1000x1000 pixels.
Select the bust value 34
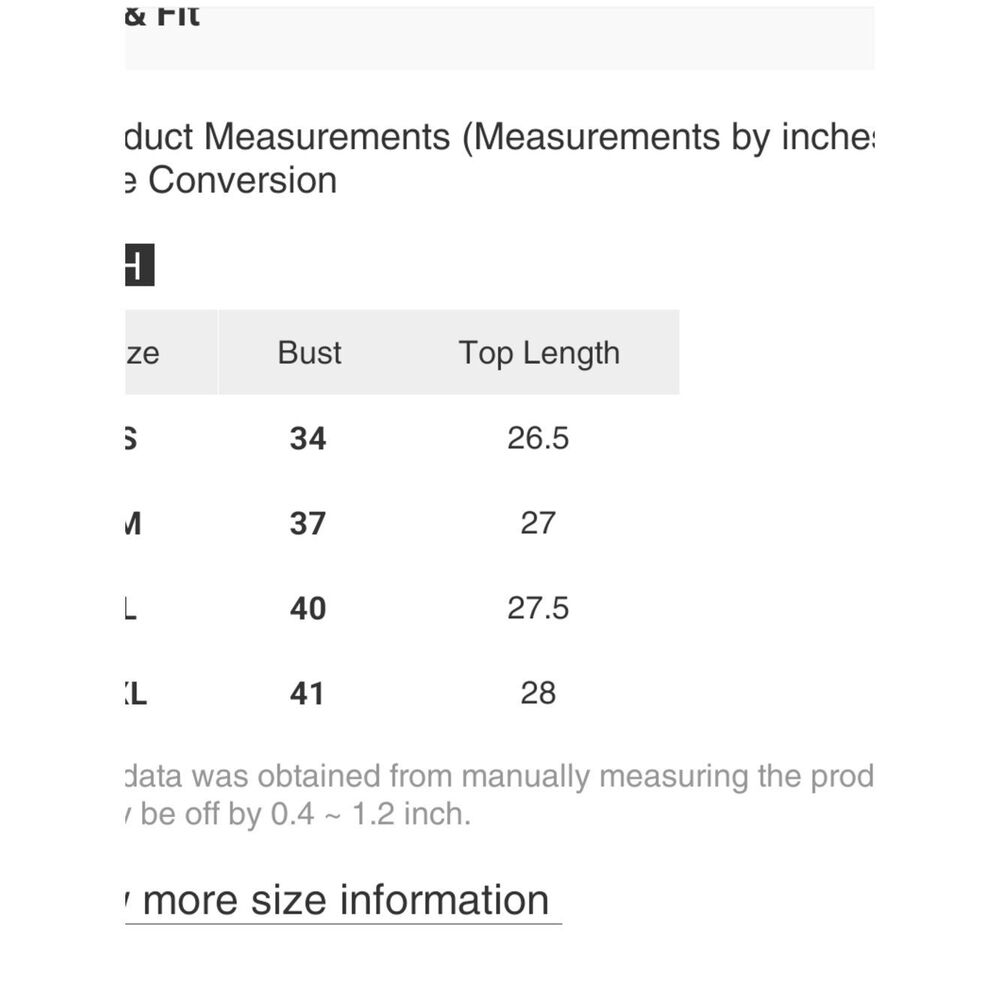[x=308, y=438]
